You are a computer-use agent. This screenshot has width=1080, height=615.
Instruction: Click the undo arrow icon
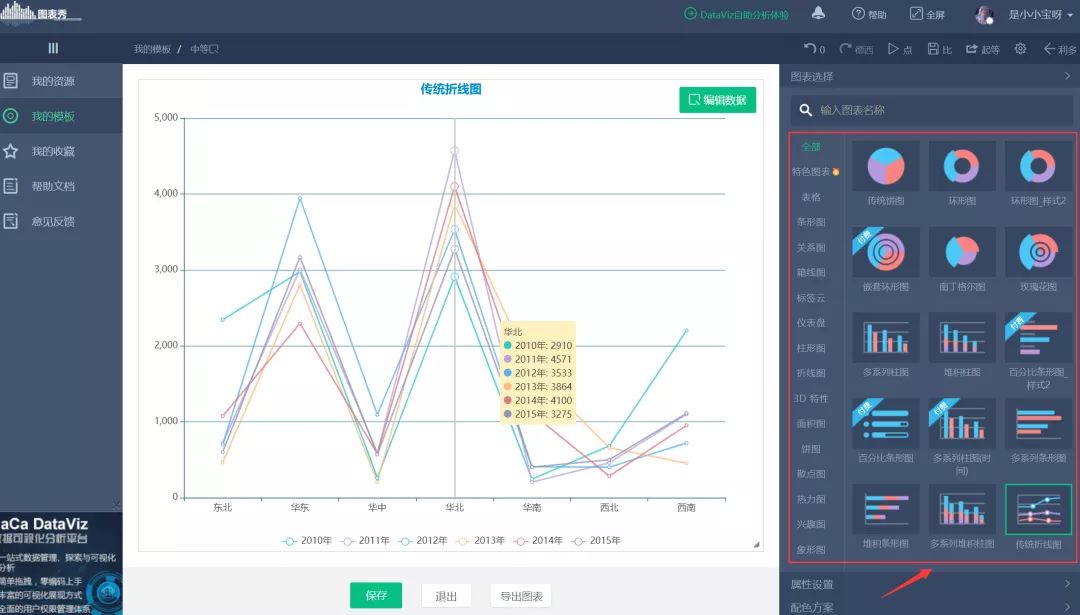(x=810, y=48)
